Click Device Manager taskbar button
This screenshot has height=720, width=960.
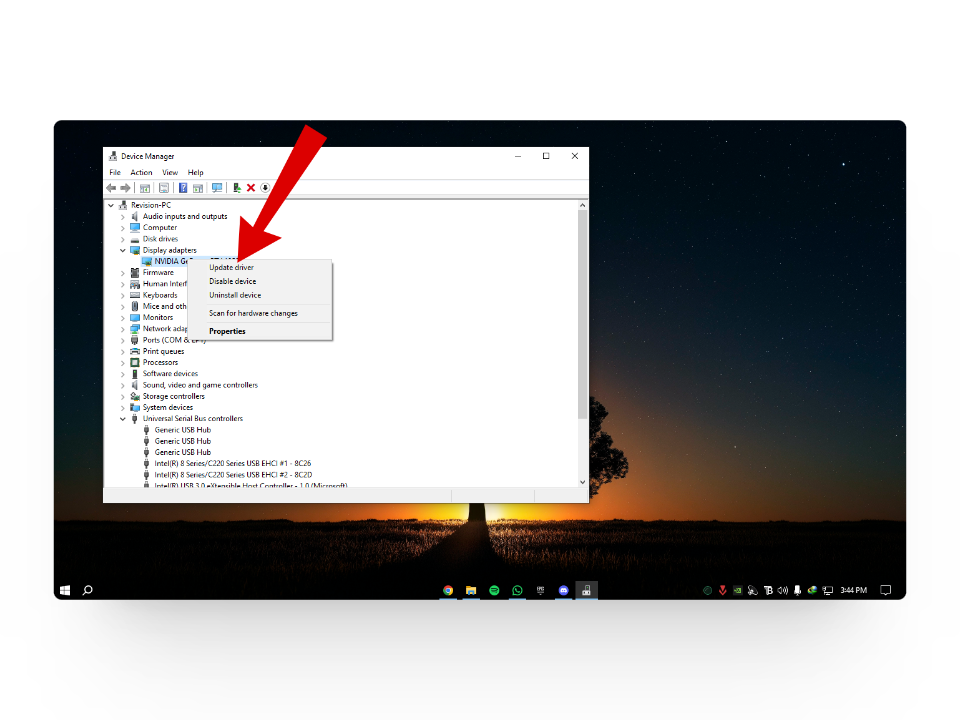587,590
